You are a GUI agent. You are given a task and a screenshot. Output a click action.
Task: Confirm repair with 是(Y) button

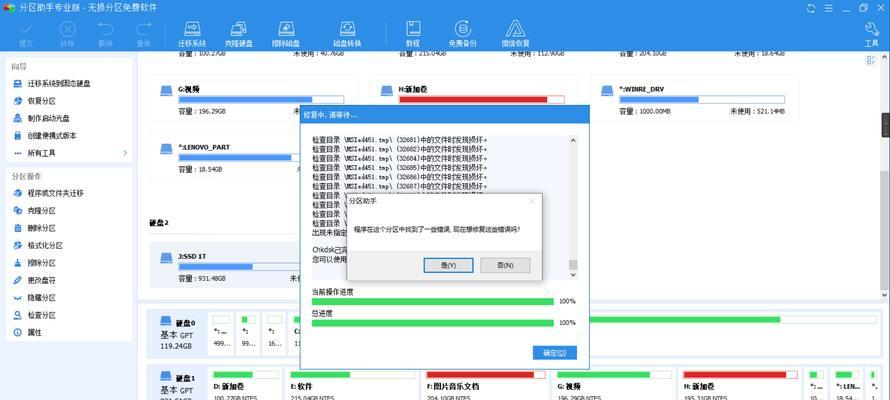[448, 266]
